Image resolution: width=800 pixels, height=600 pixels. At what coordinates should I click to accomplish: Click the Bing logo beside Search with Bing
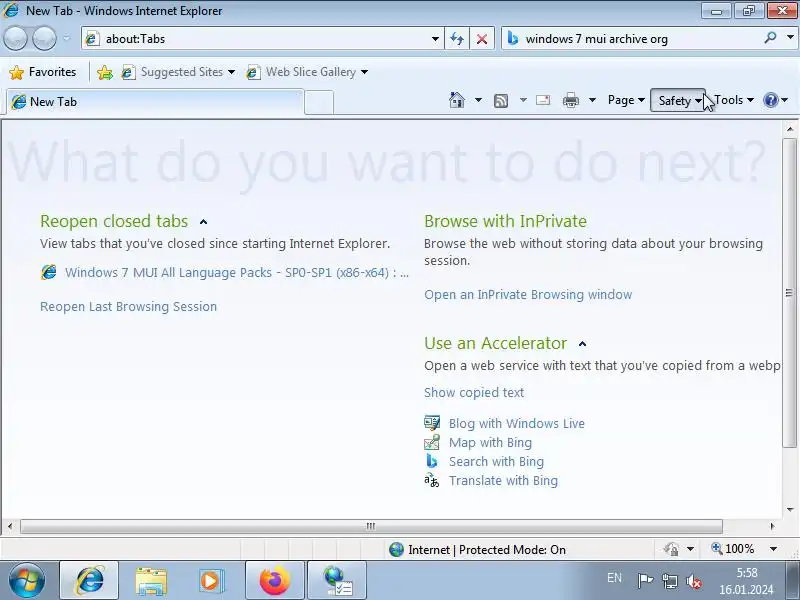432,461
